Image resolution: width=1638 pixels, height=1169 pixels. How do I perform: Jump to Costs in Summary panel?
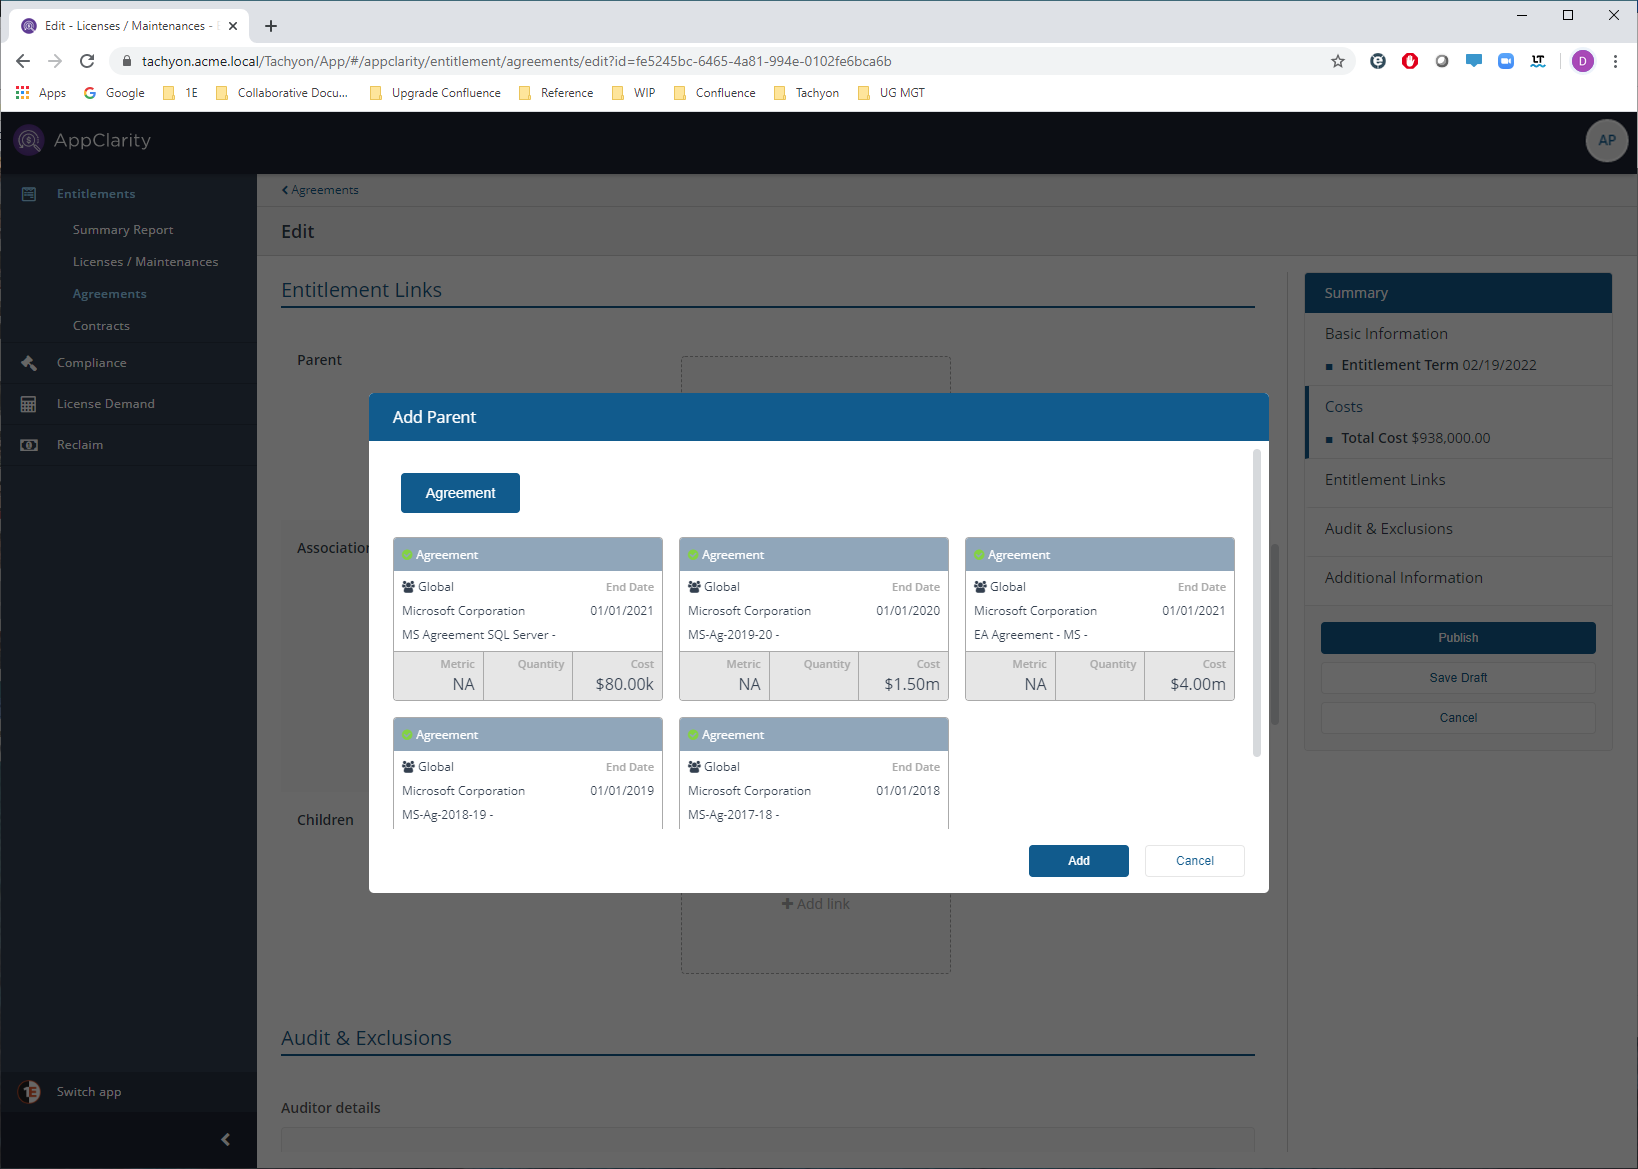[x=1344, y=407]
